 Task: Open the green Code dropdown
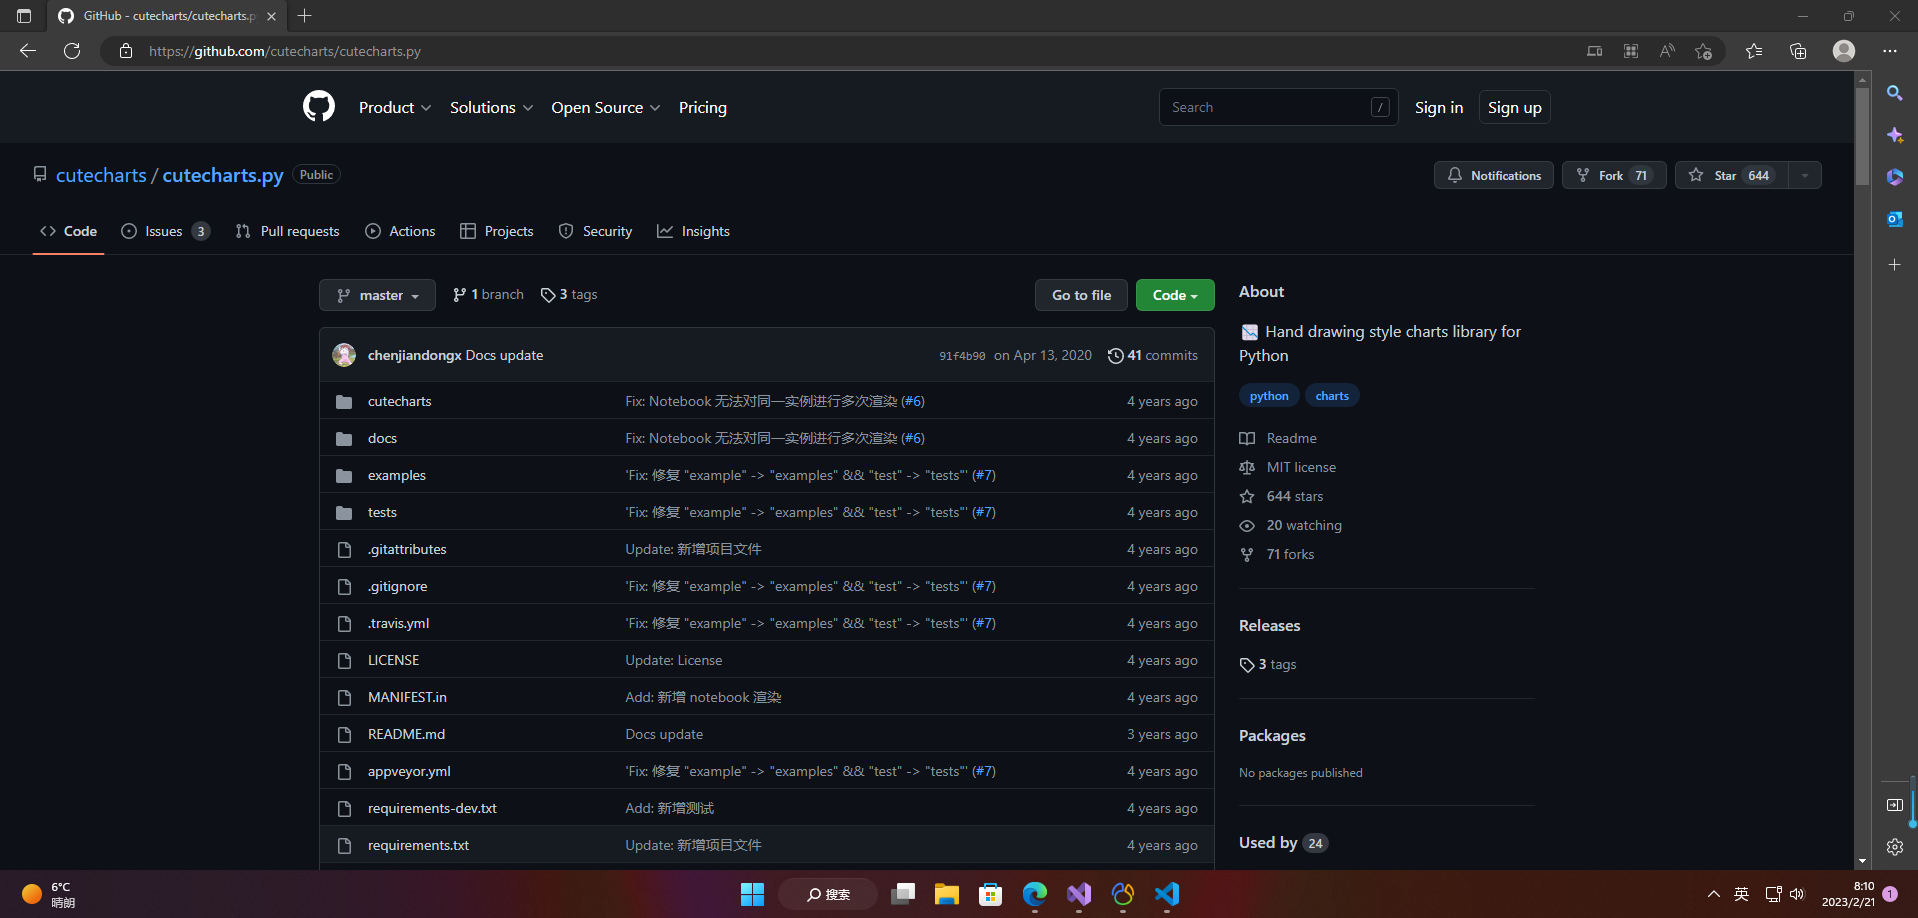tap(1175, 295)
